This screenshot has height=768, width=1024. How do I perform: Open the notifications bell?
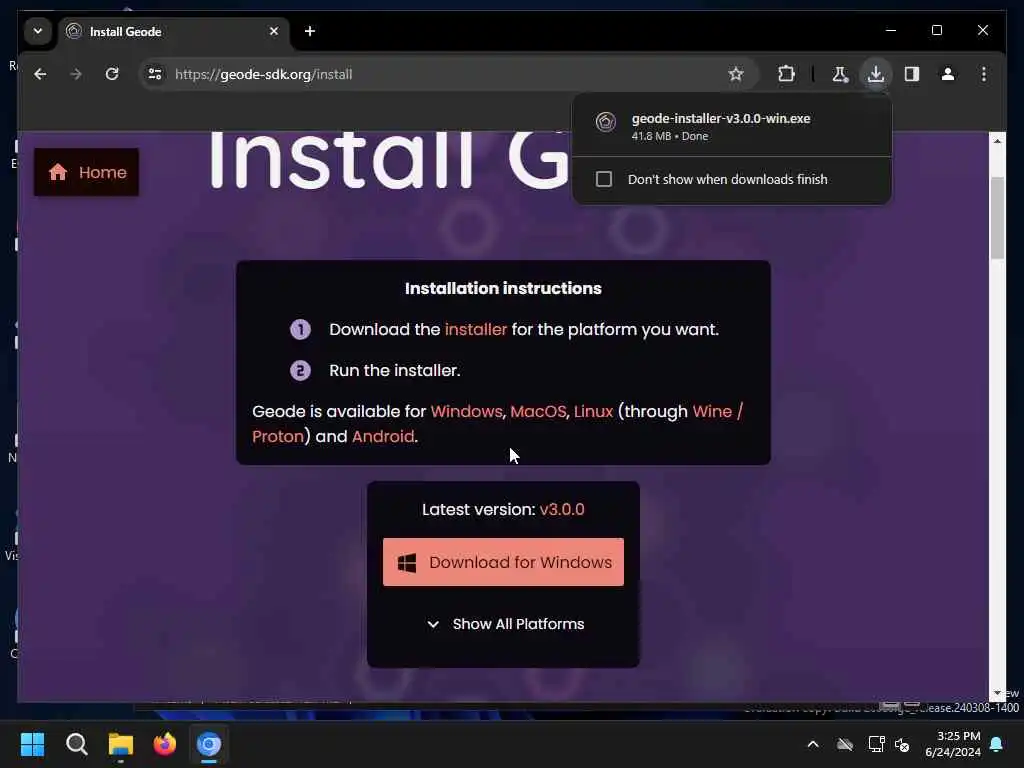[997, 744]
